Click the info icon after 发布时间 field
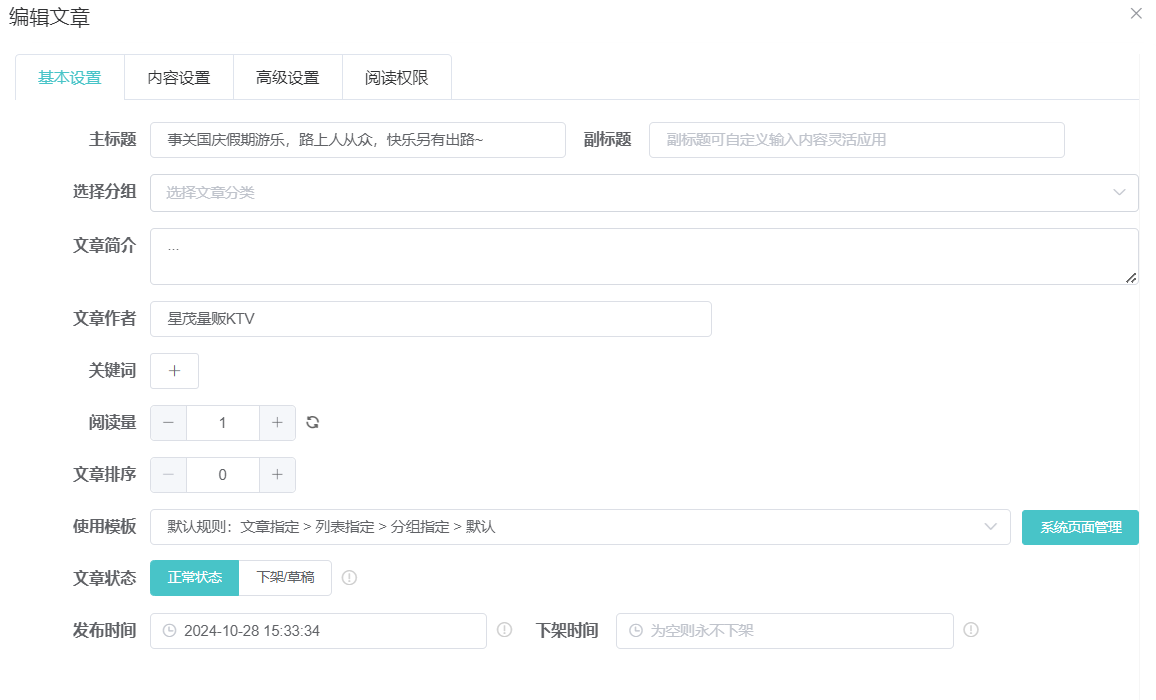Image resolution: width=1156 pixels, height=700 pixels. point(504,630)
